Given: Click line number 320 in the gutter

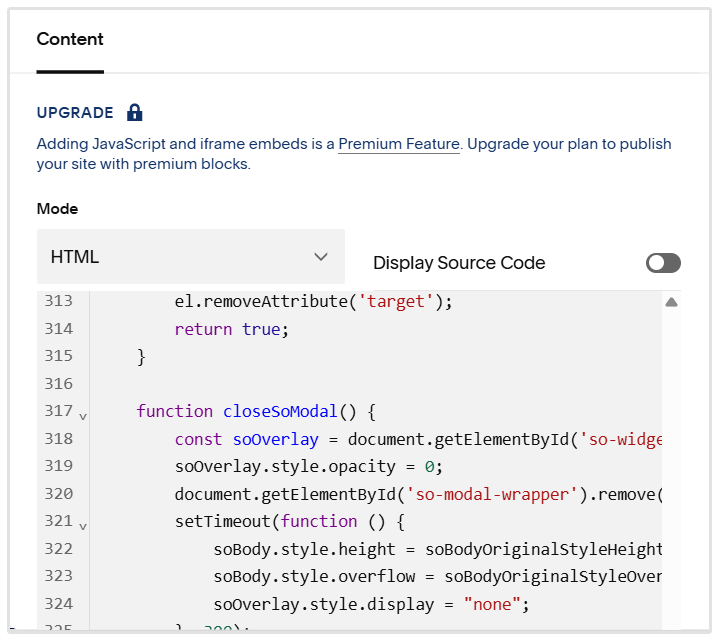Looking at the screenshot, I should tap(59, 494).
